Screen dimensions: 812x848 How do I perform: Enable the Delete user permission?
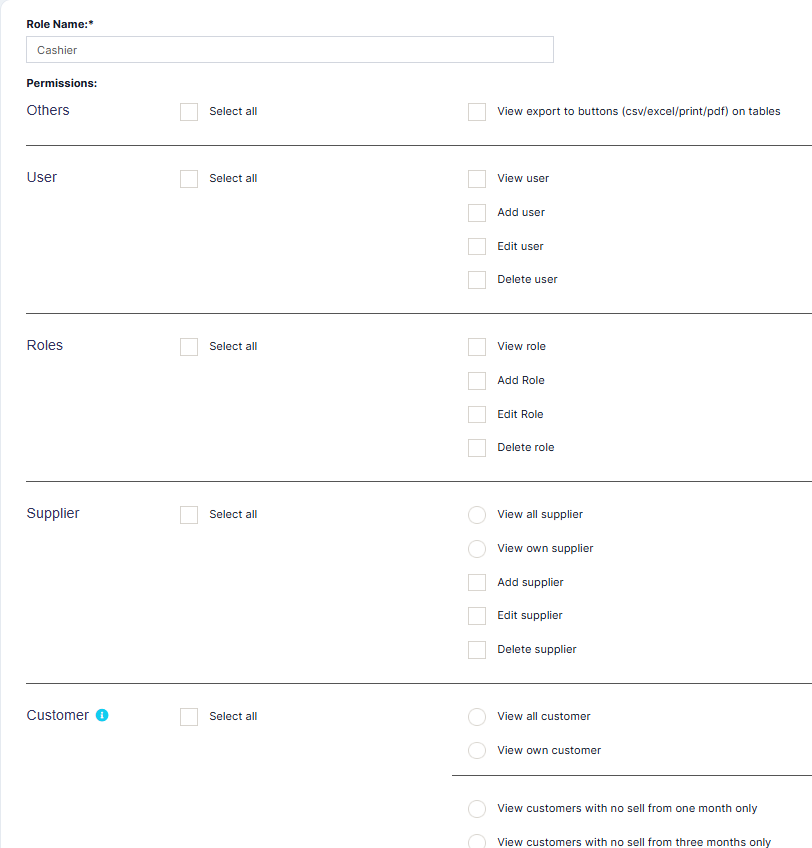tap(477, 280)
